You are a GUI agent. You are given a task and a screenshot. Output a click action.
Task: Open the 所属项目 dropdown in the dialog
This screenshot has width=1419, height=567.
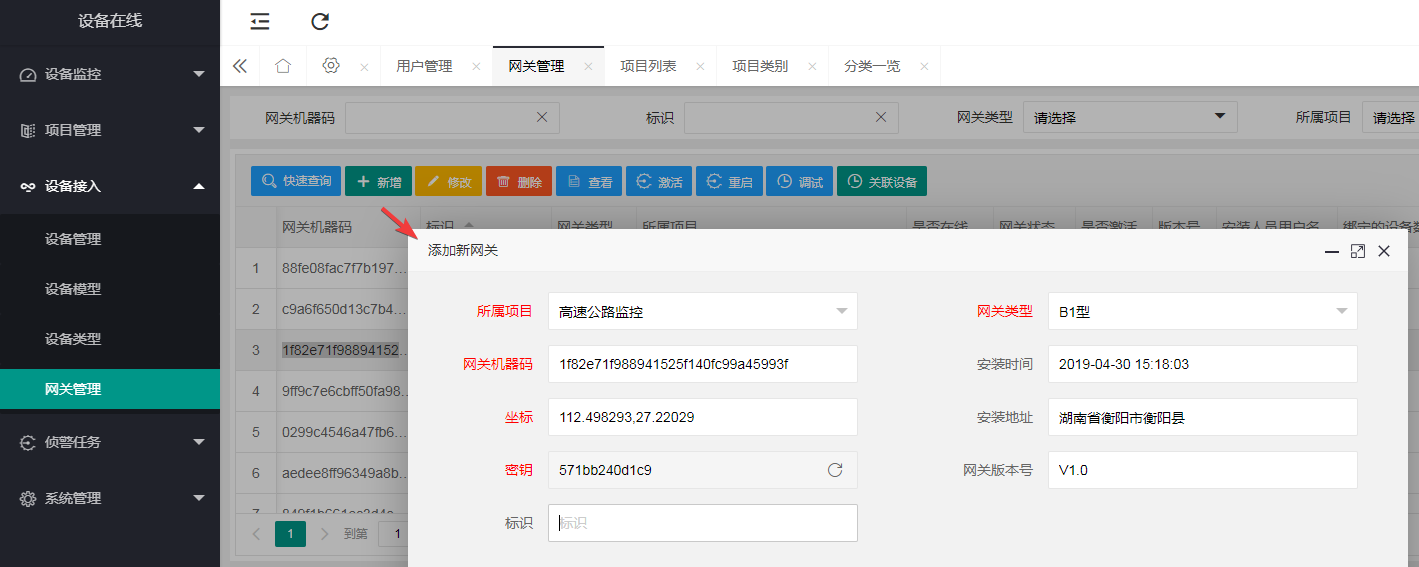pyautogui.click(x=703, y=311)
